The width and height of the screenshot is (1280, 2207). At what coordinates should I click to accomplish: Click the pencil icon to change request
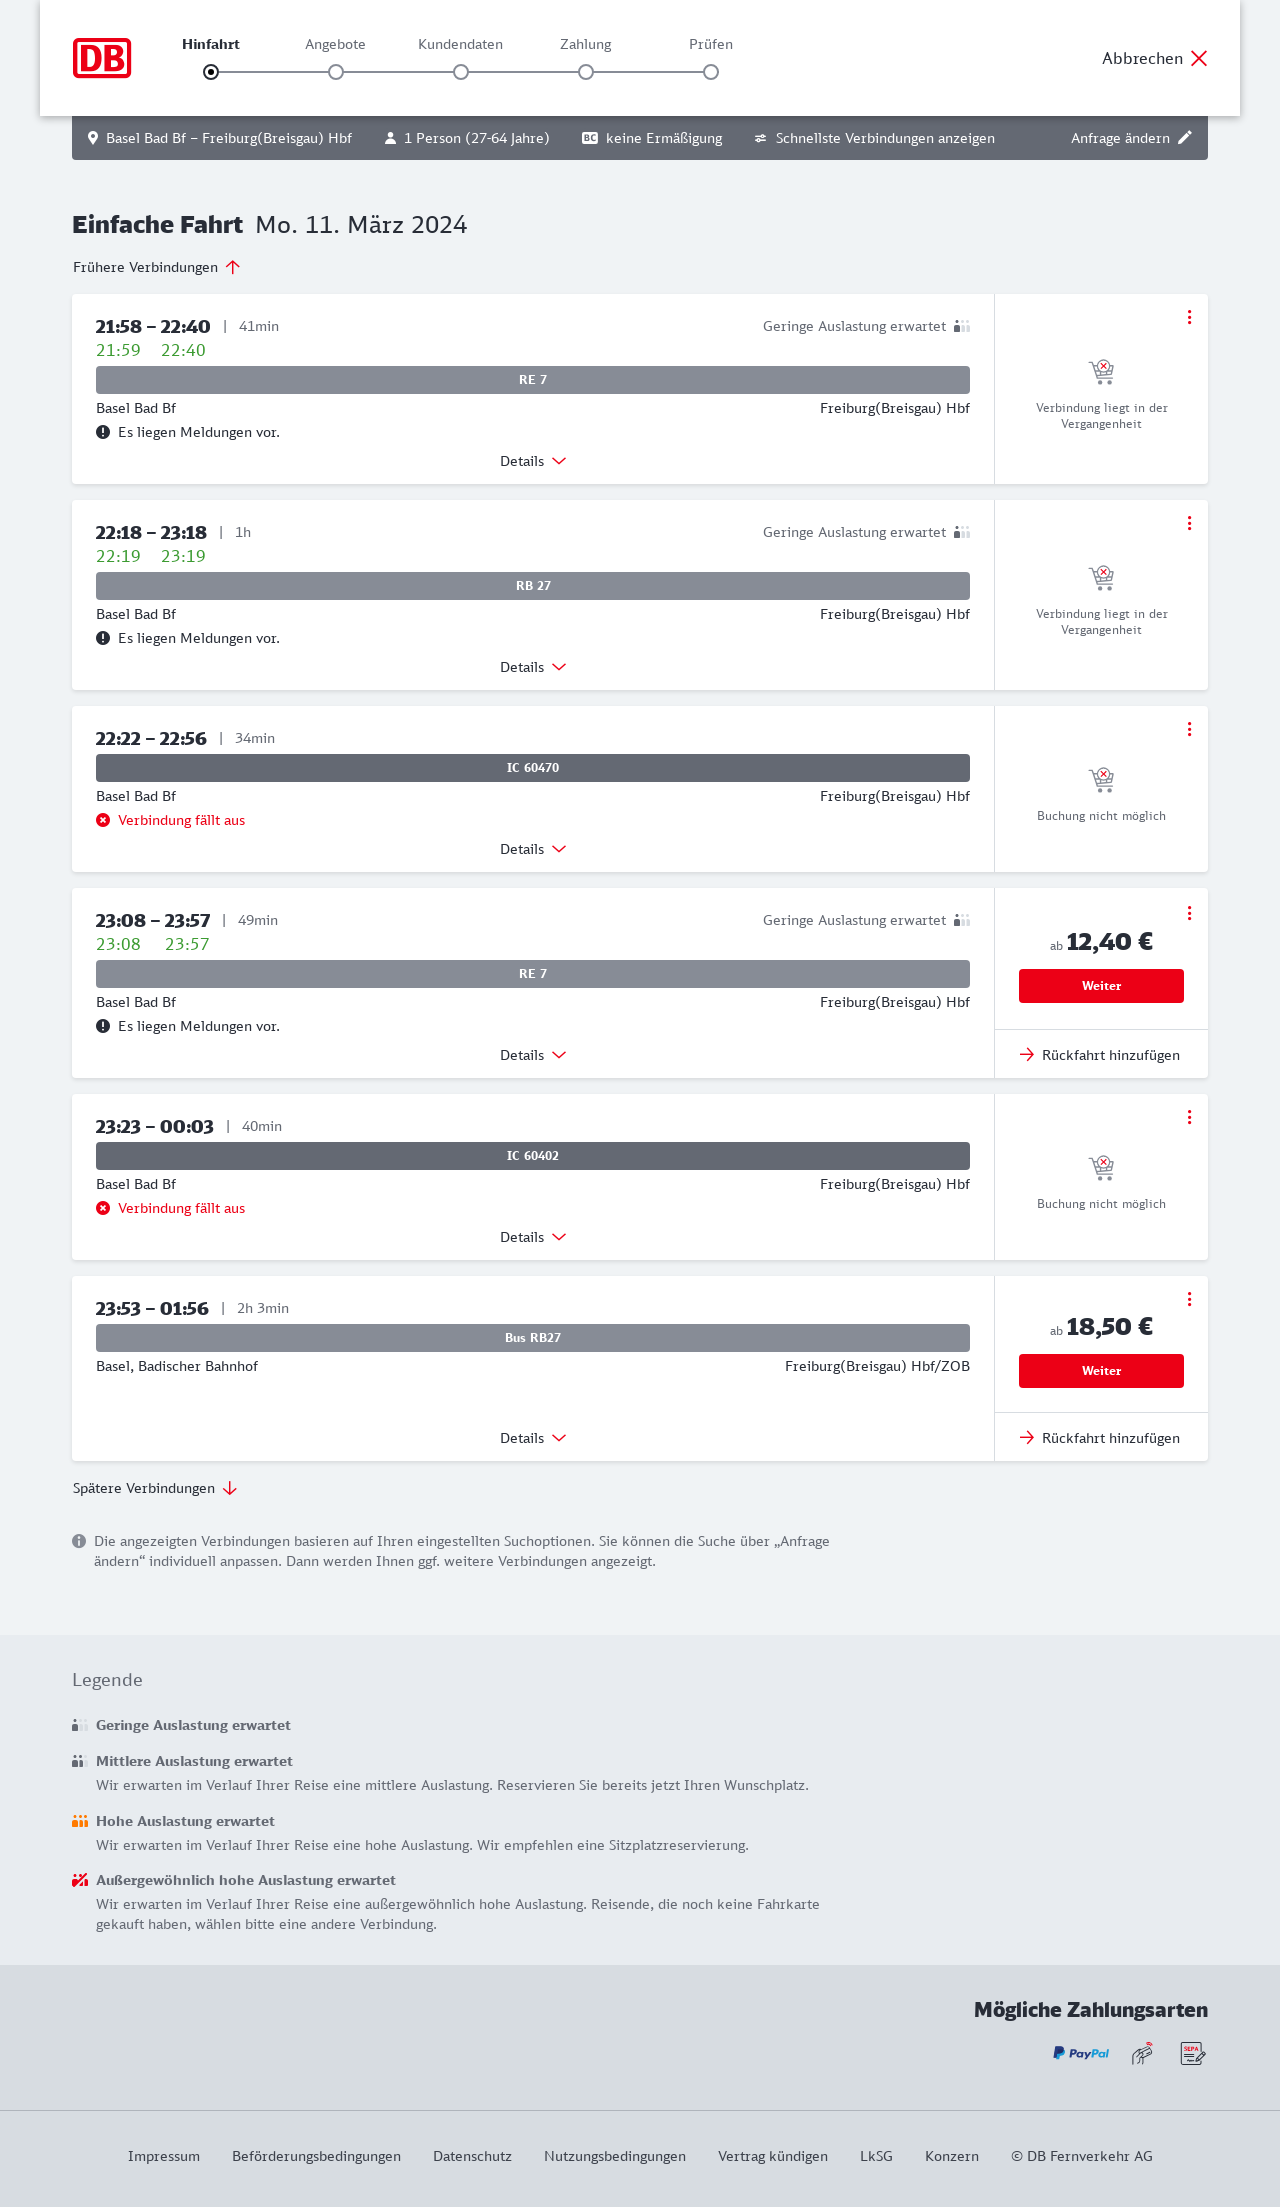point(1185,138)
